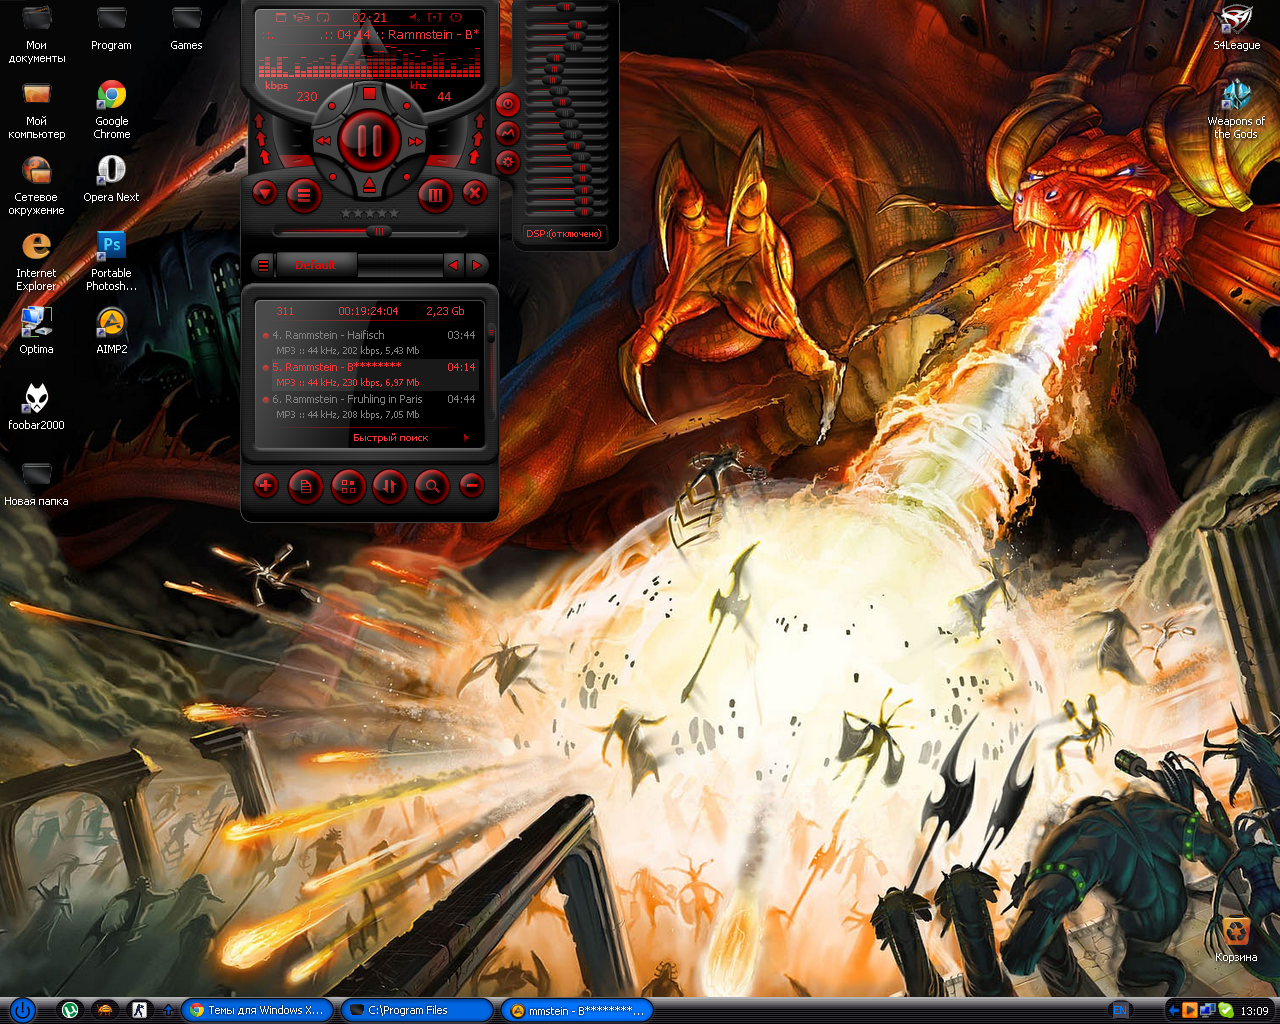Click the DSP:(отключено) button
The image size is (1280, 1024).
[564, 234]
